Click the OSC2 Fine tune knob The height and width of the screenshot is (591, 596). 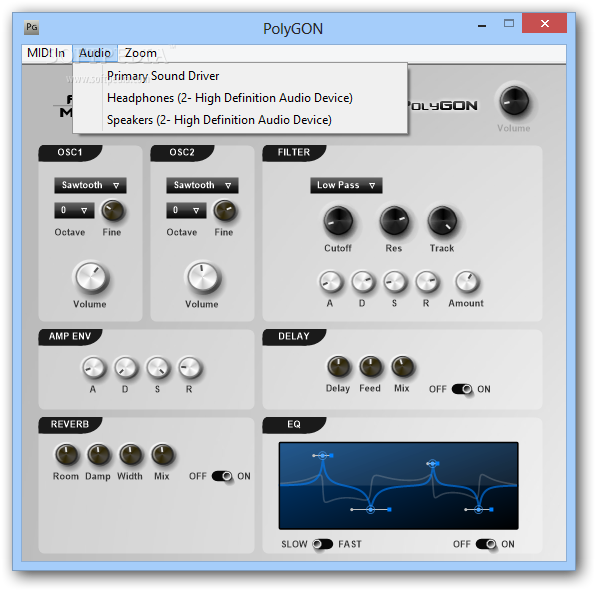(225, 211)
